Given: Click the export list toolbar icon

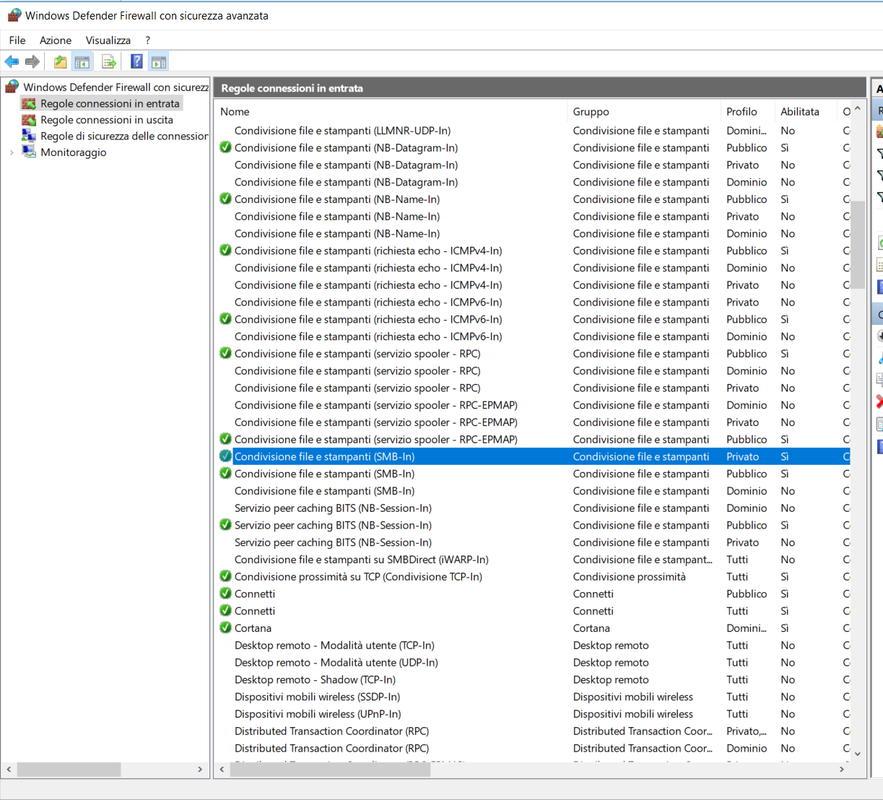Looking at the screenshot, I should pos(109,61).
